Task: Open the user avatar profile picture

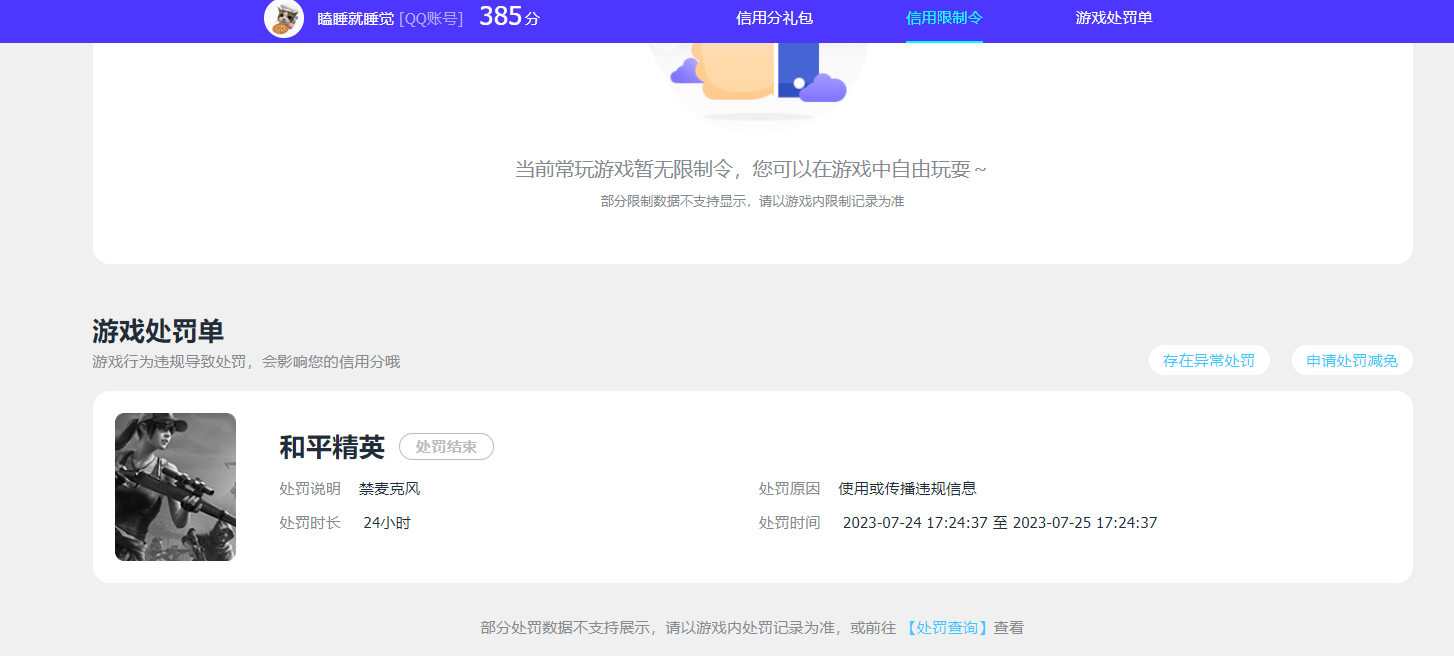Action: tap(284, 19)
